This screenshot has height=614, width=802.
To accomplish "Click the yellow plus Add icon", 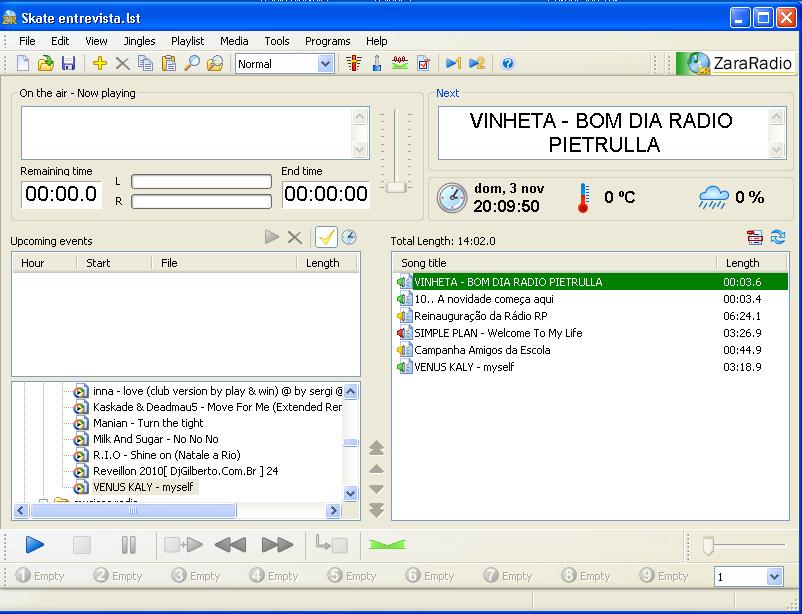I will pos(99,64).
